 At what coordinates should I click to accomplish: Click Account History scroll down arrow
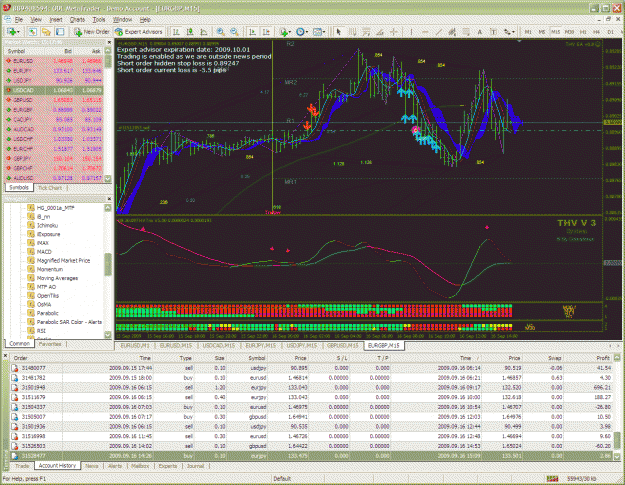click(617, 456)
